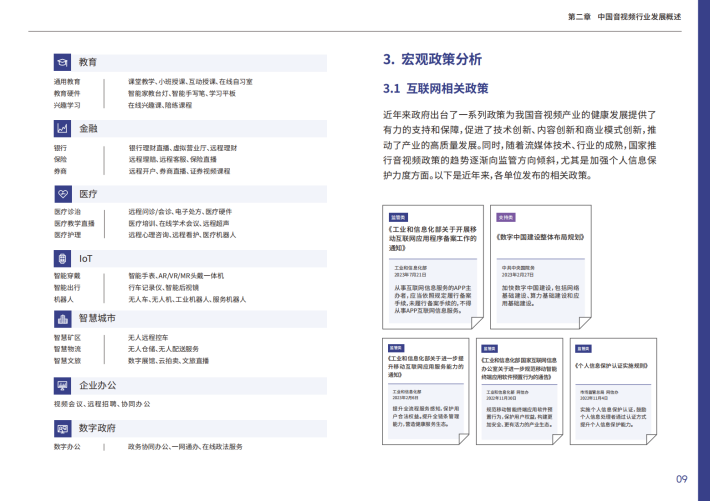This screenshot has width=710, height=501.
Task: Click the 医疗教学直播 row label
Action: (74, 223)
